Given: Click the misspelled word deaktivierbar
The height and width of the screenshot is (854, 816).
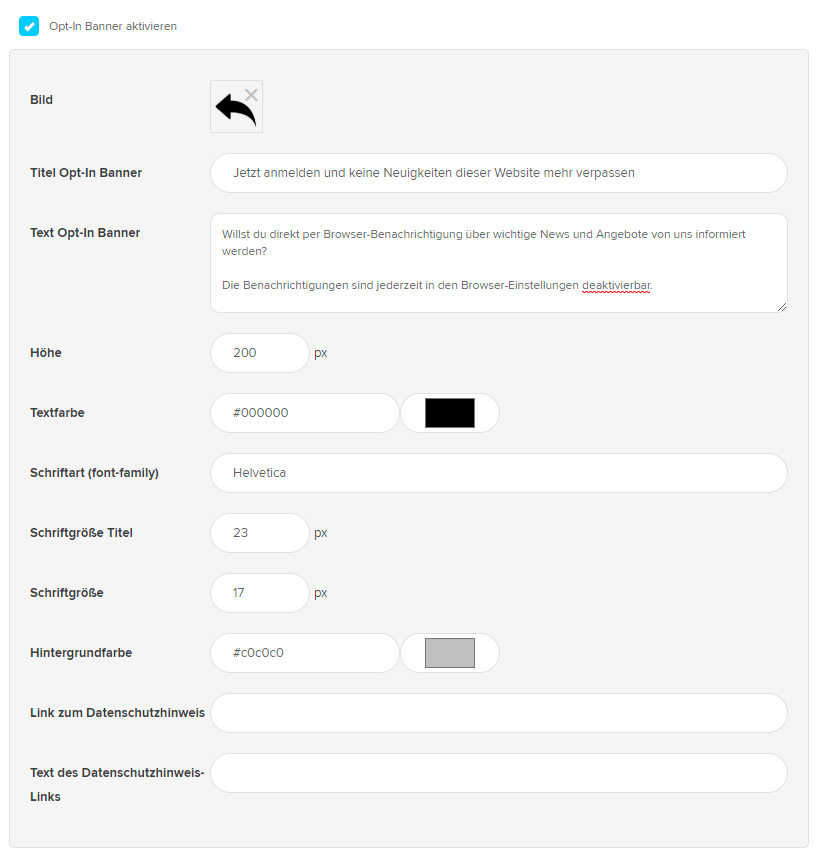Looking at the screenshot, I should tap(616, 285).
